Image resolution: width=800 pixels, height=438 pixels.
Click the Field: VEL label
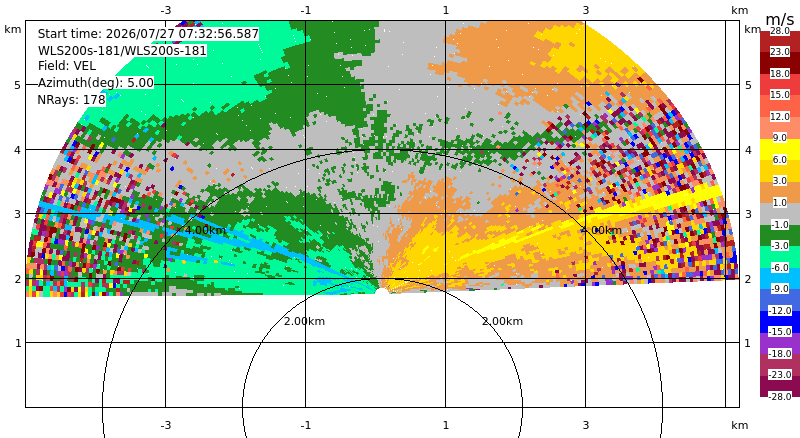(67, 66)
